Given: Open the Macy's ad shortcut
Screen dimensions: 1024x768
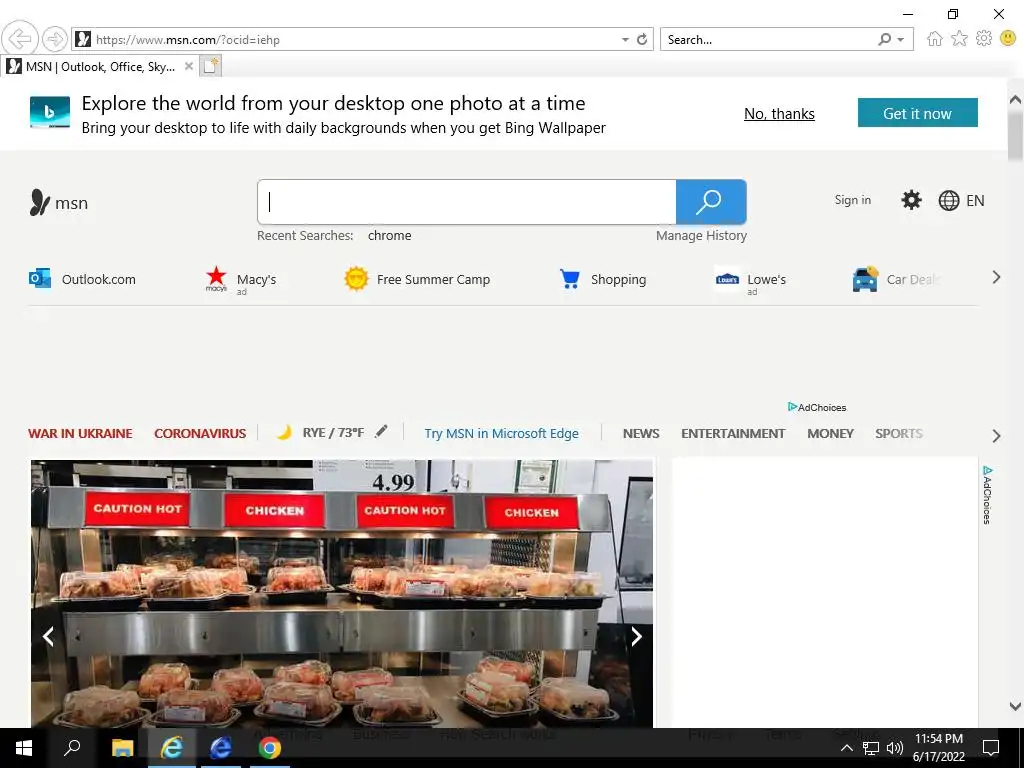Looking at the screenshot, I should point(241,280).
